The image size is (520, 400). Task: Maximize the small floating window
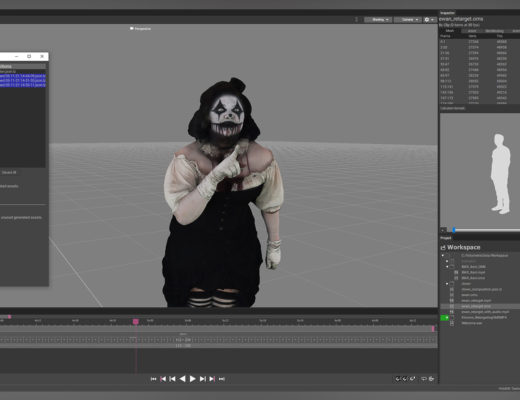[x=29, y=56]
